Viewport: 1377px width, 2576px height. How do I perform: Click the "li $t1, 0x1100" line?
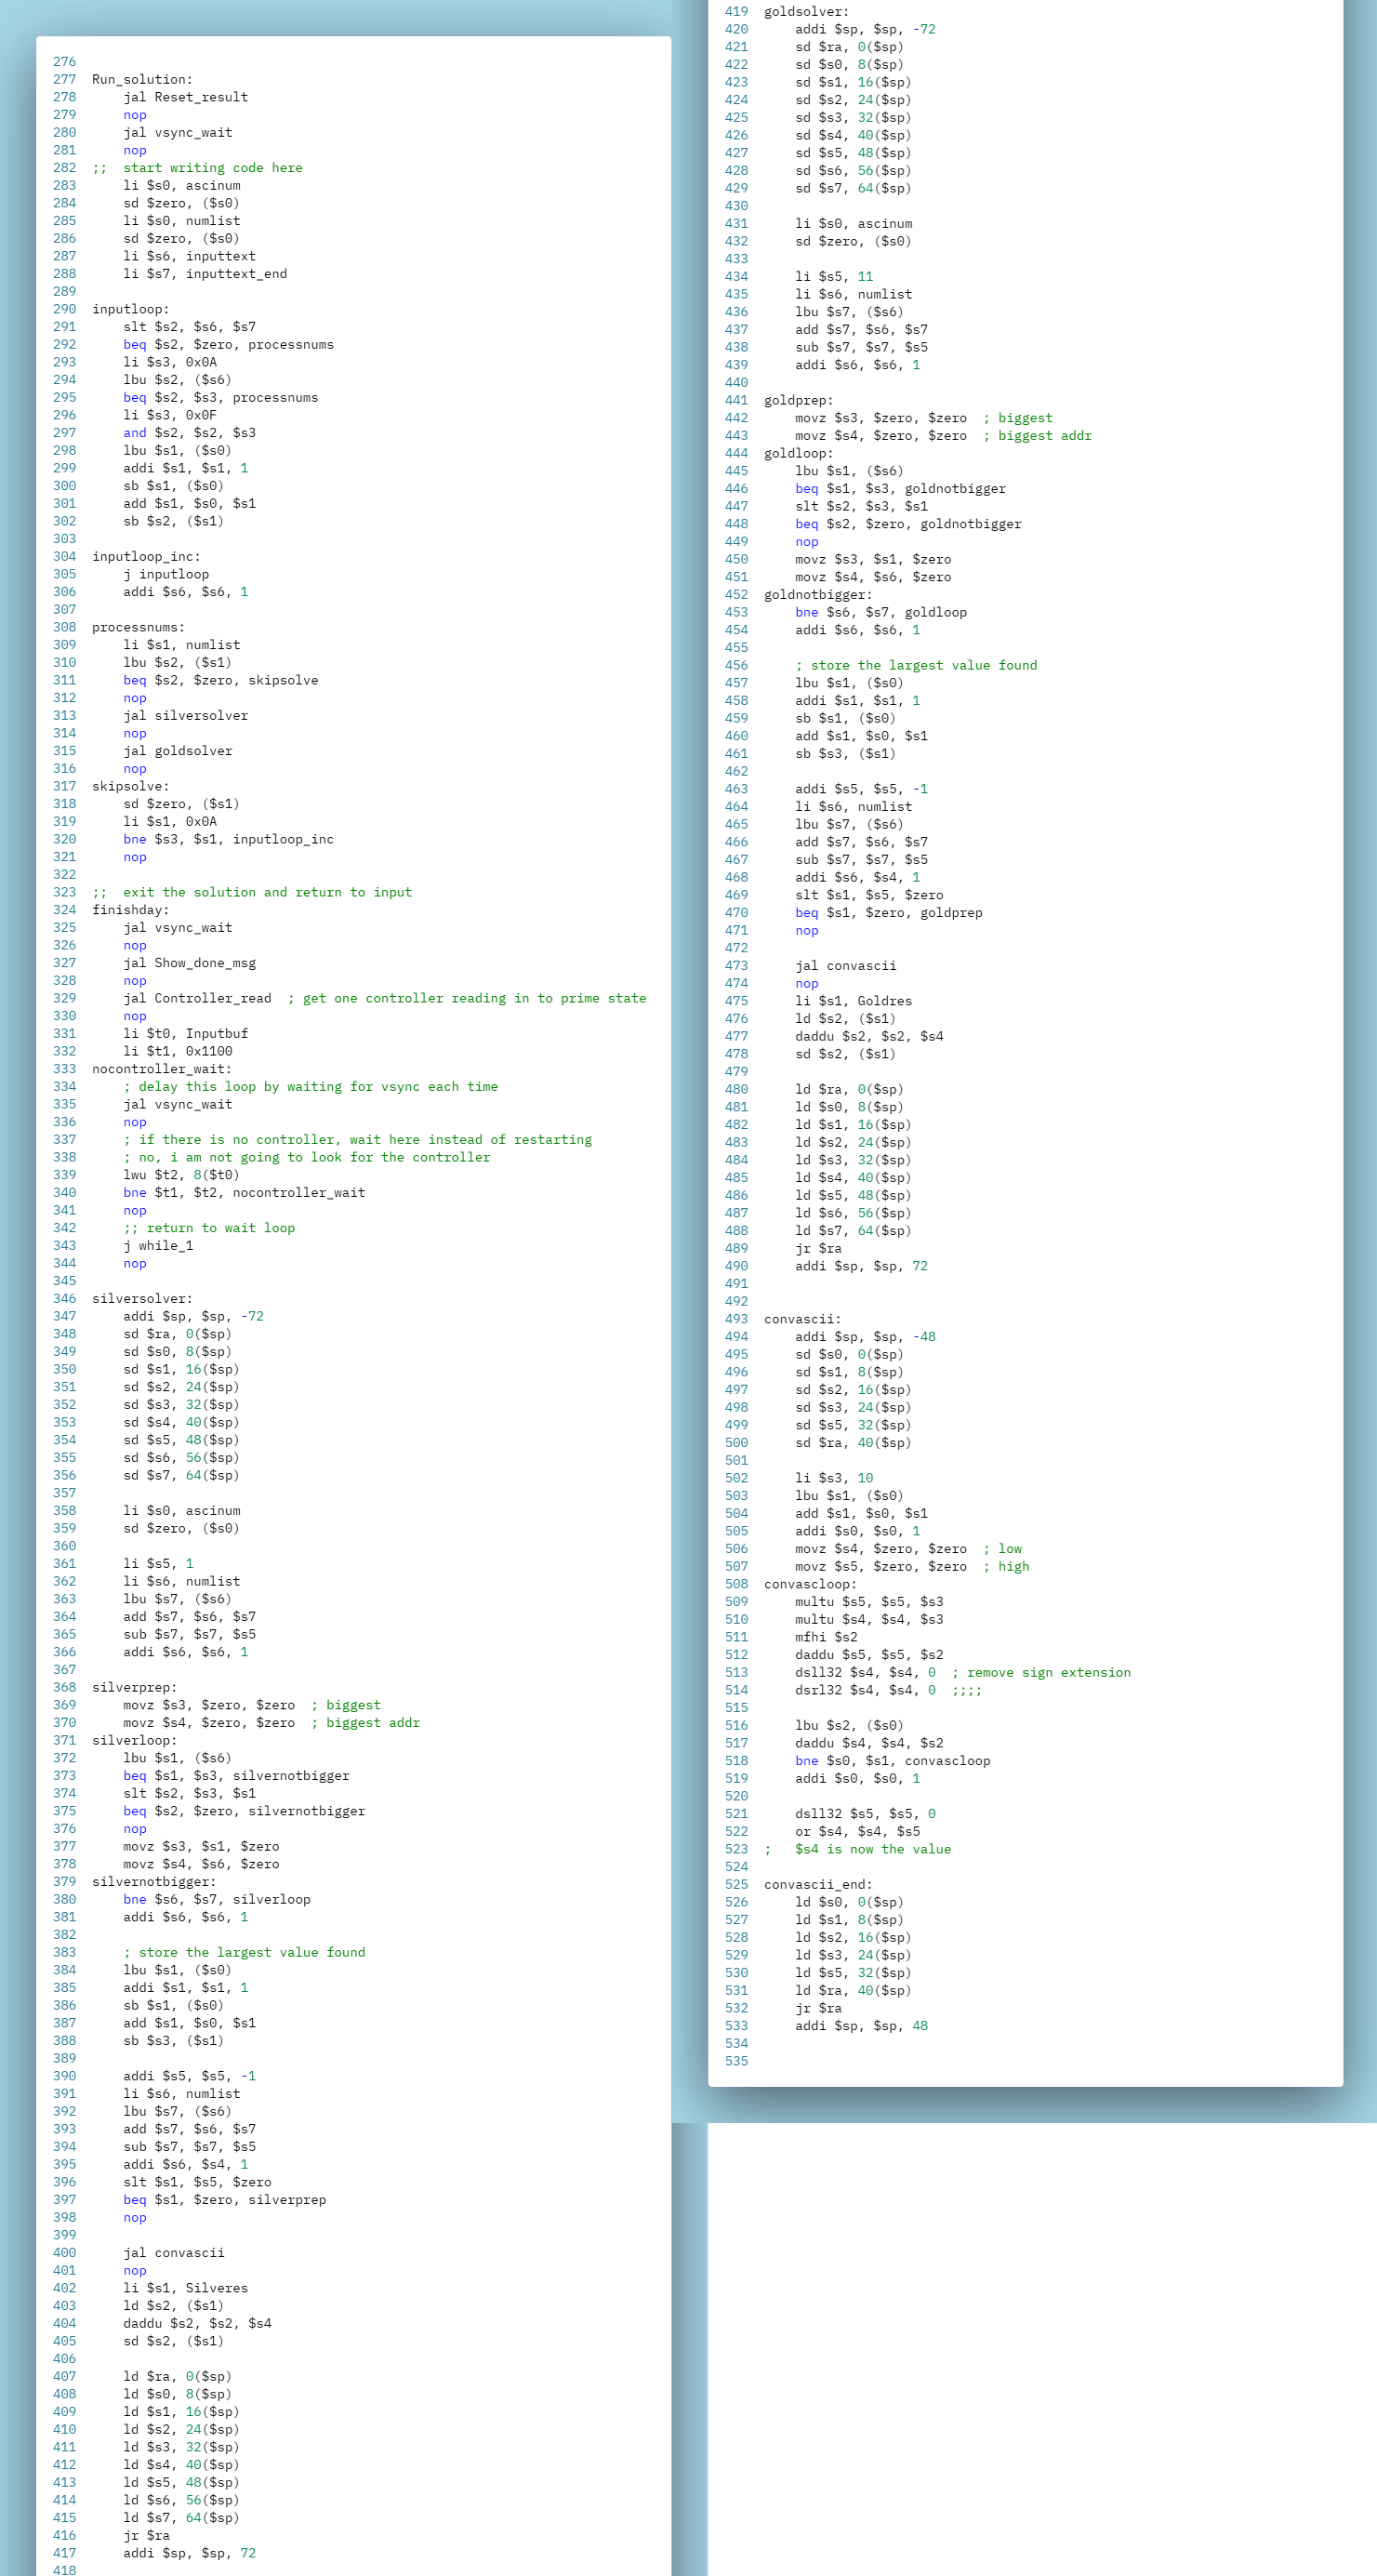click(x=178, y=1051)
